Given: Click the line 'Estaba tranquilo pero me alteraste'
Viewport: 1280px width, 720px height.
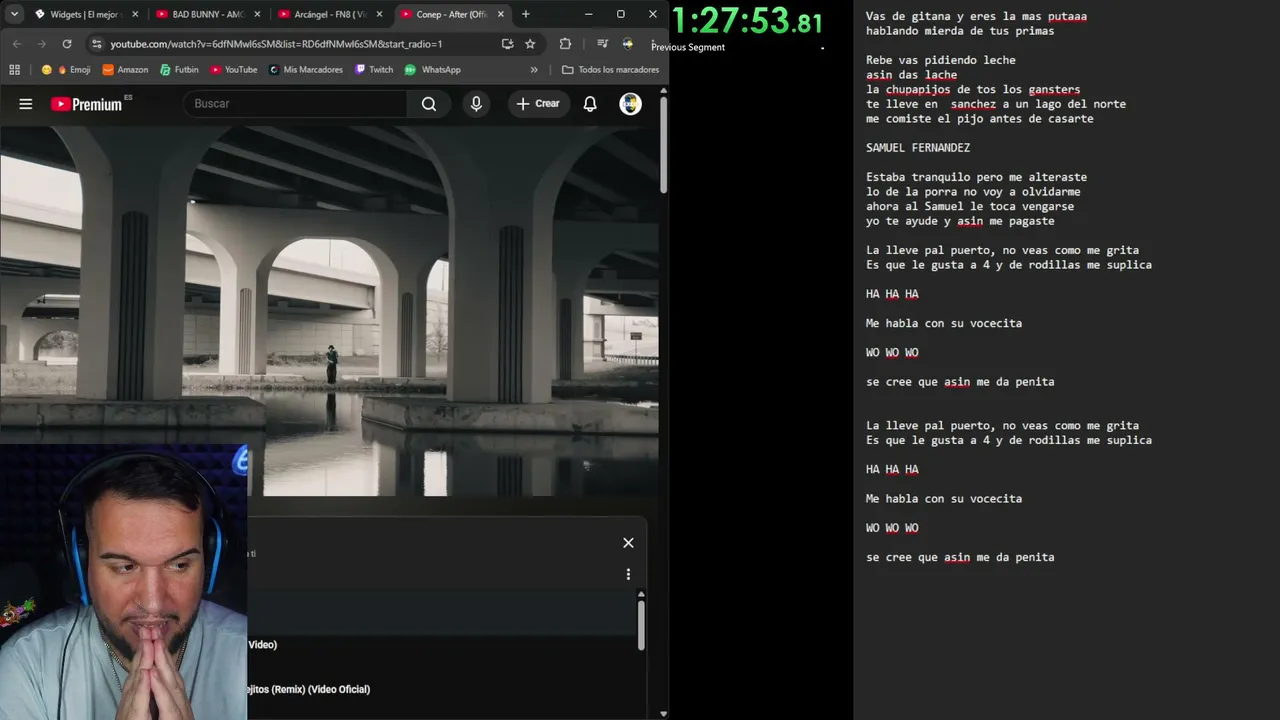Looking at the screenshot, I should [976, 177].
